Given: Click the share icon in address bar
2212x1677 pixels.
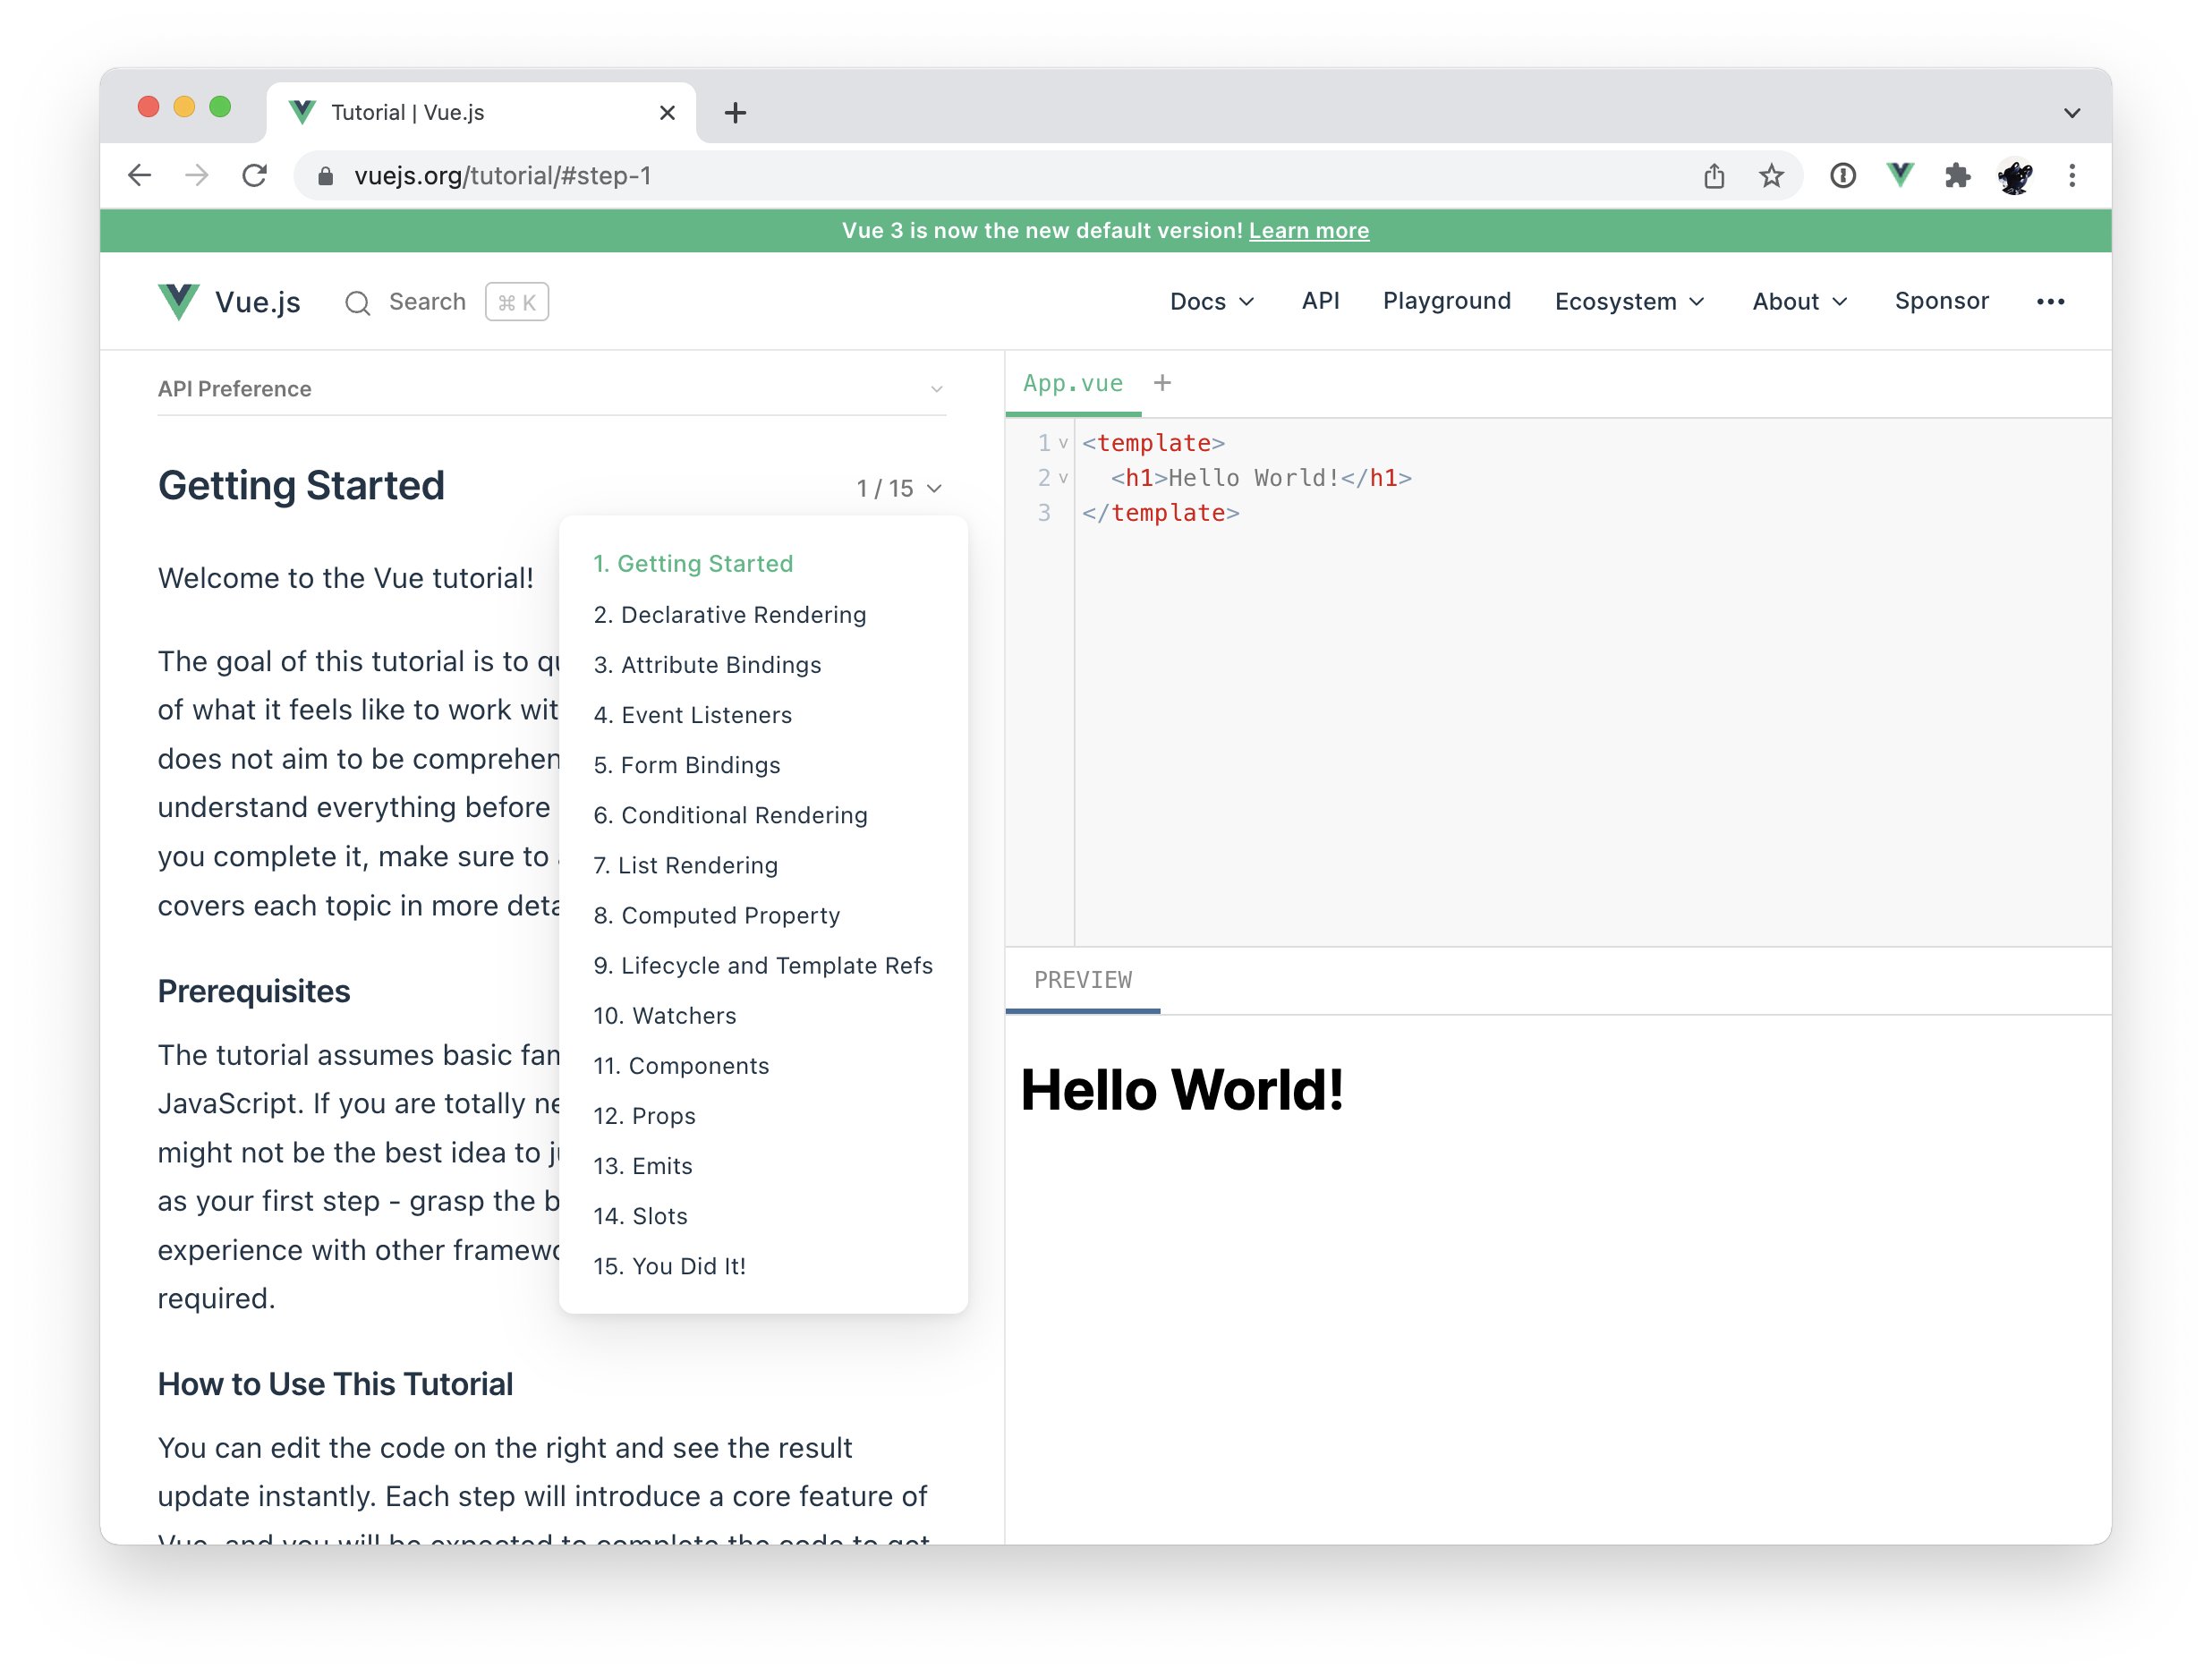Looking at the screenshot, I should (1714, 176).
